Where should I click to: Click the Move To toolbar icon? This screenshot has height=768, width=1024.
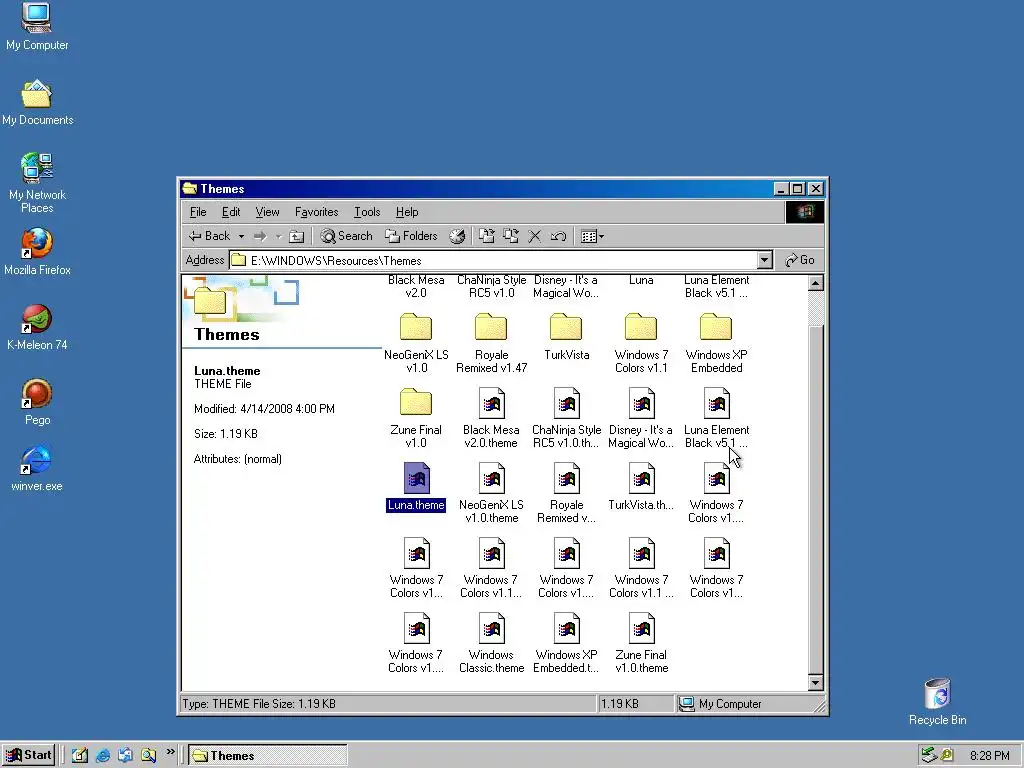(487, 236)
